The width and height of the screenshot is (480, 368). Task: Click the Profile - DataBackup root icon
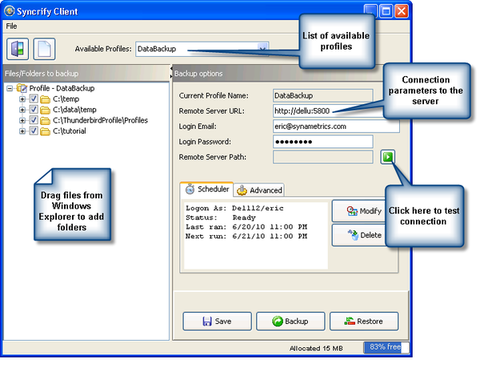pos(22,88)
